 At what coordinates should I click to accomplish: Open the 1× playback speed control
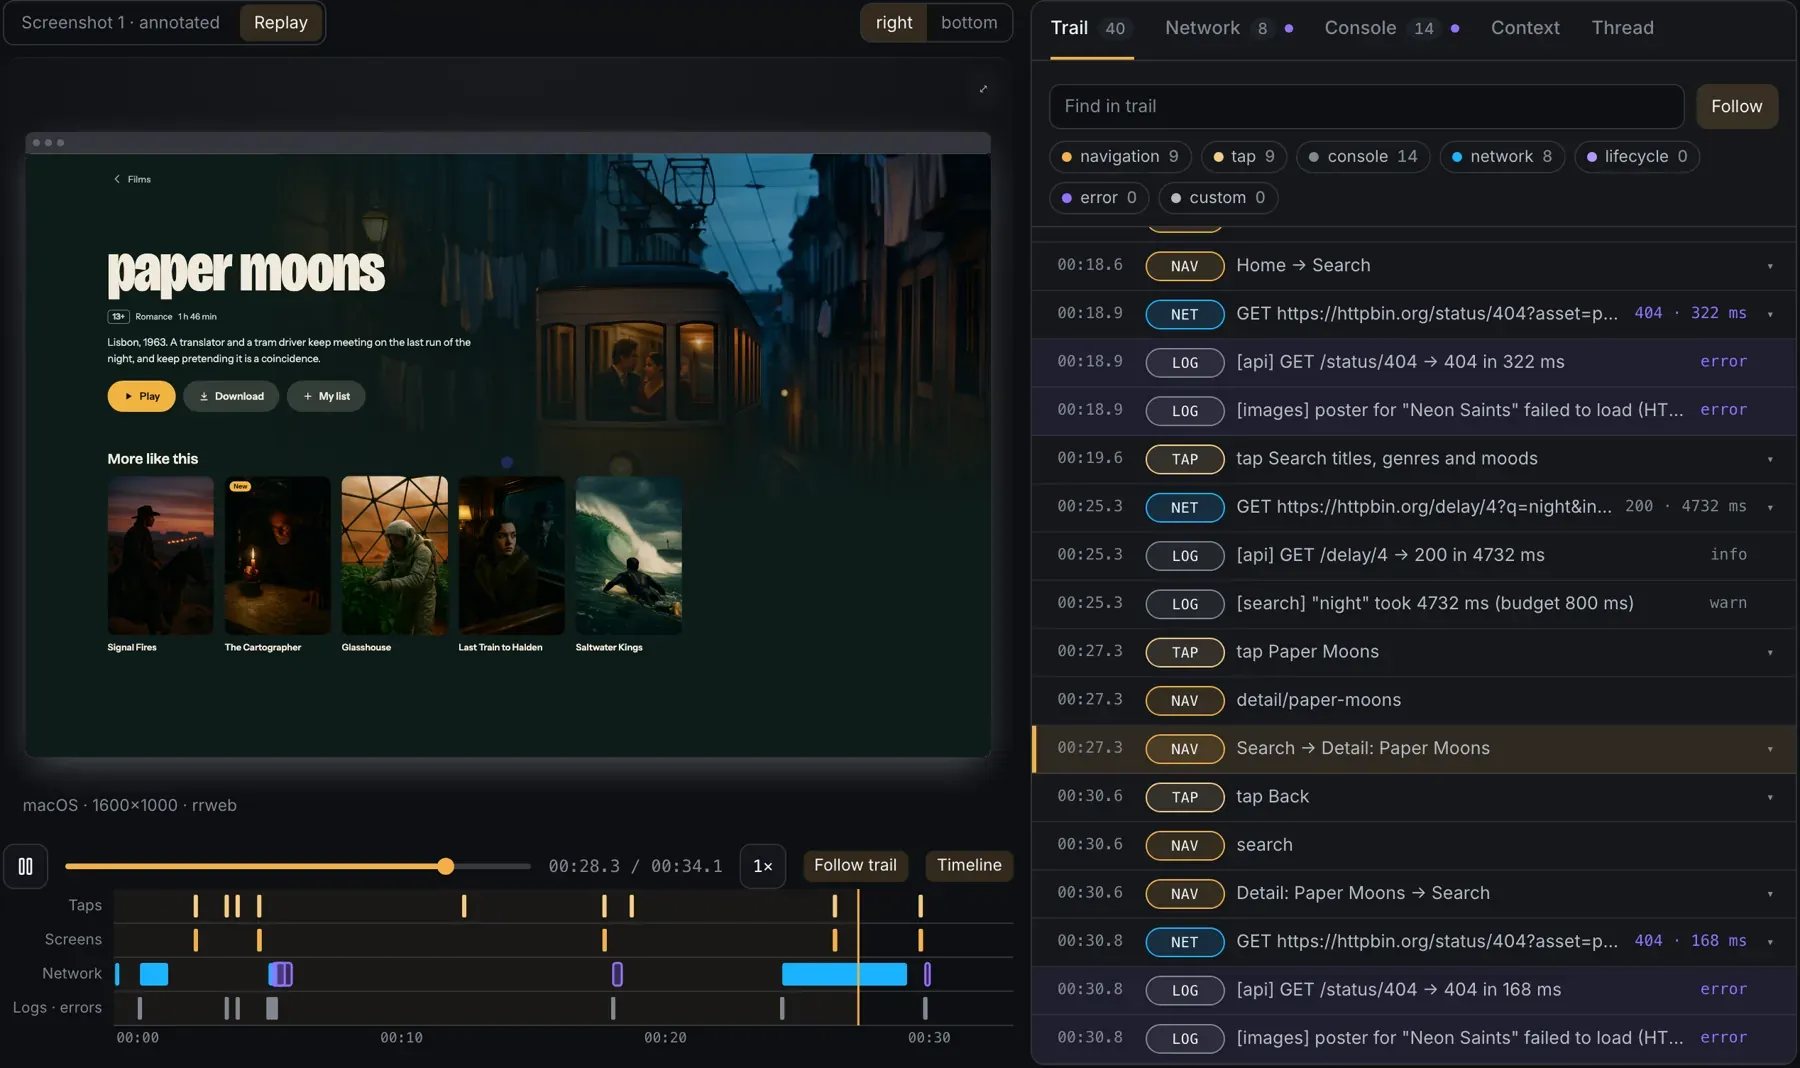click(x=762, y=866)
